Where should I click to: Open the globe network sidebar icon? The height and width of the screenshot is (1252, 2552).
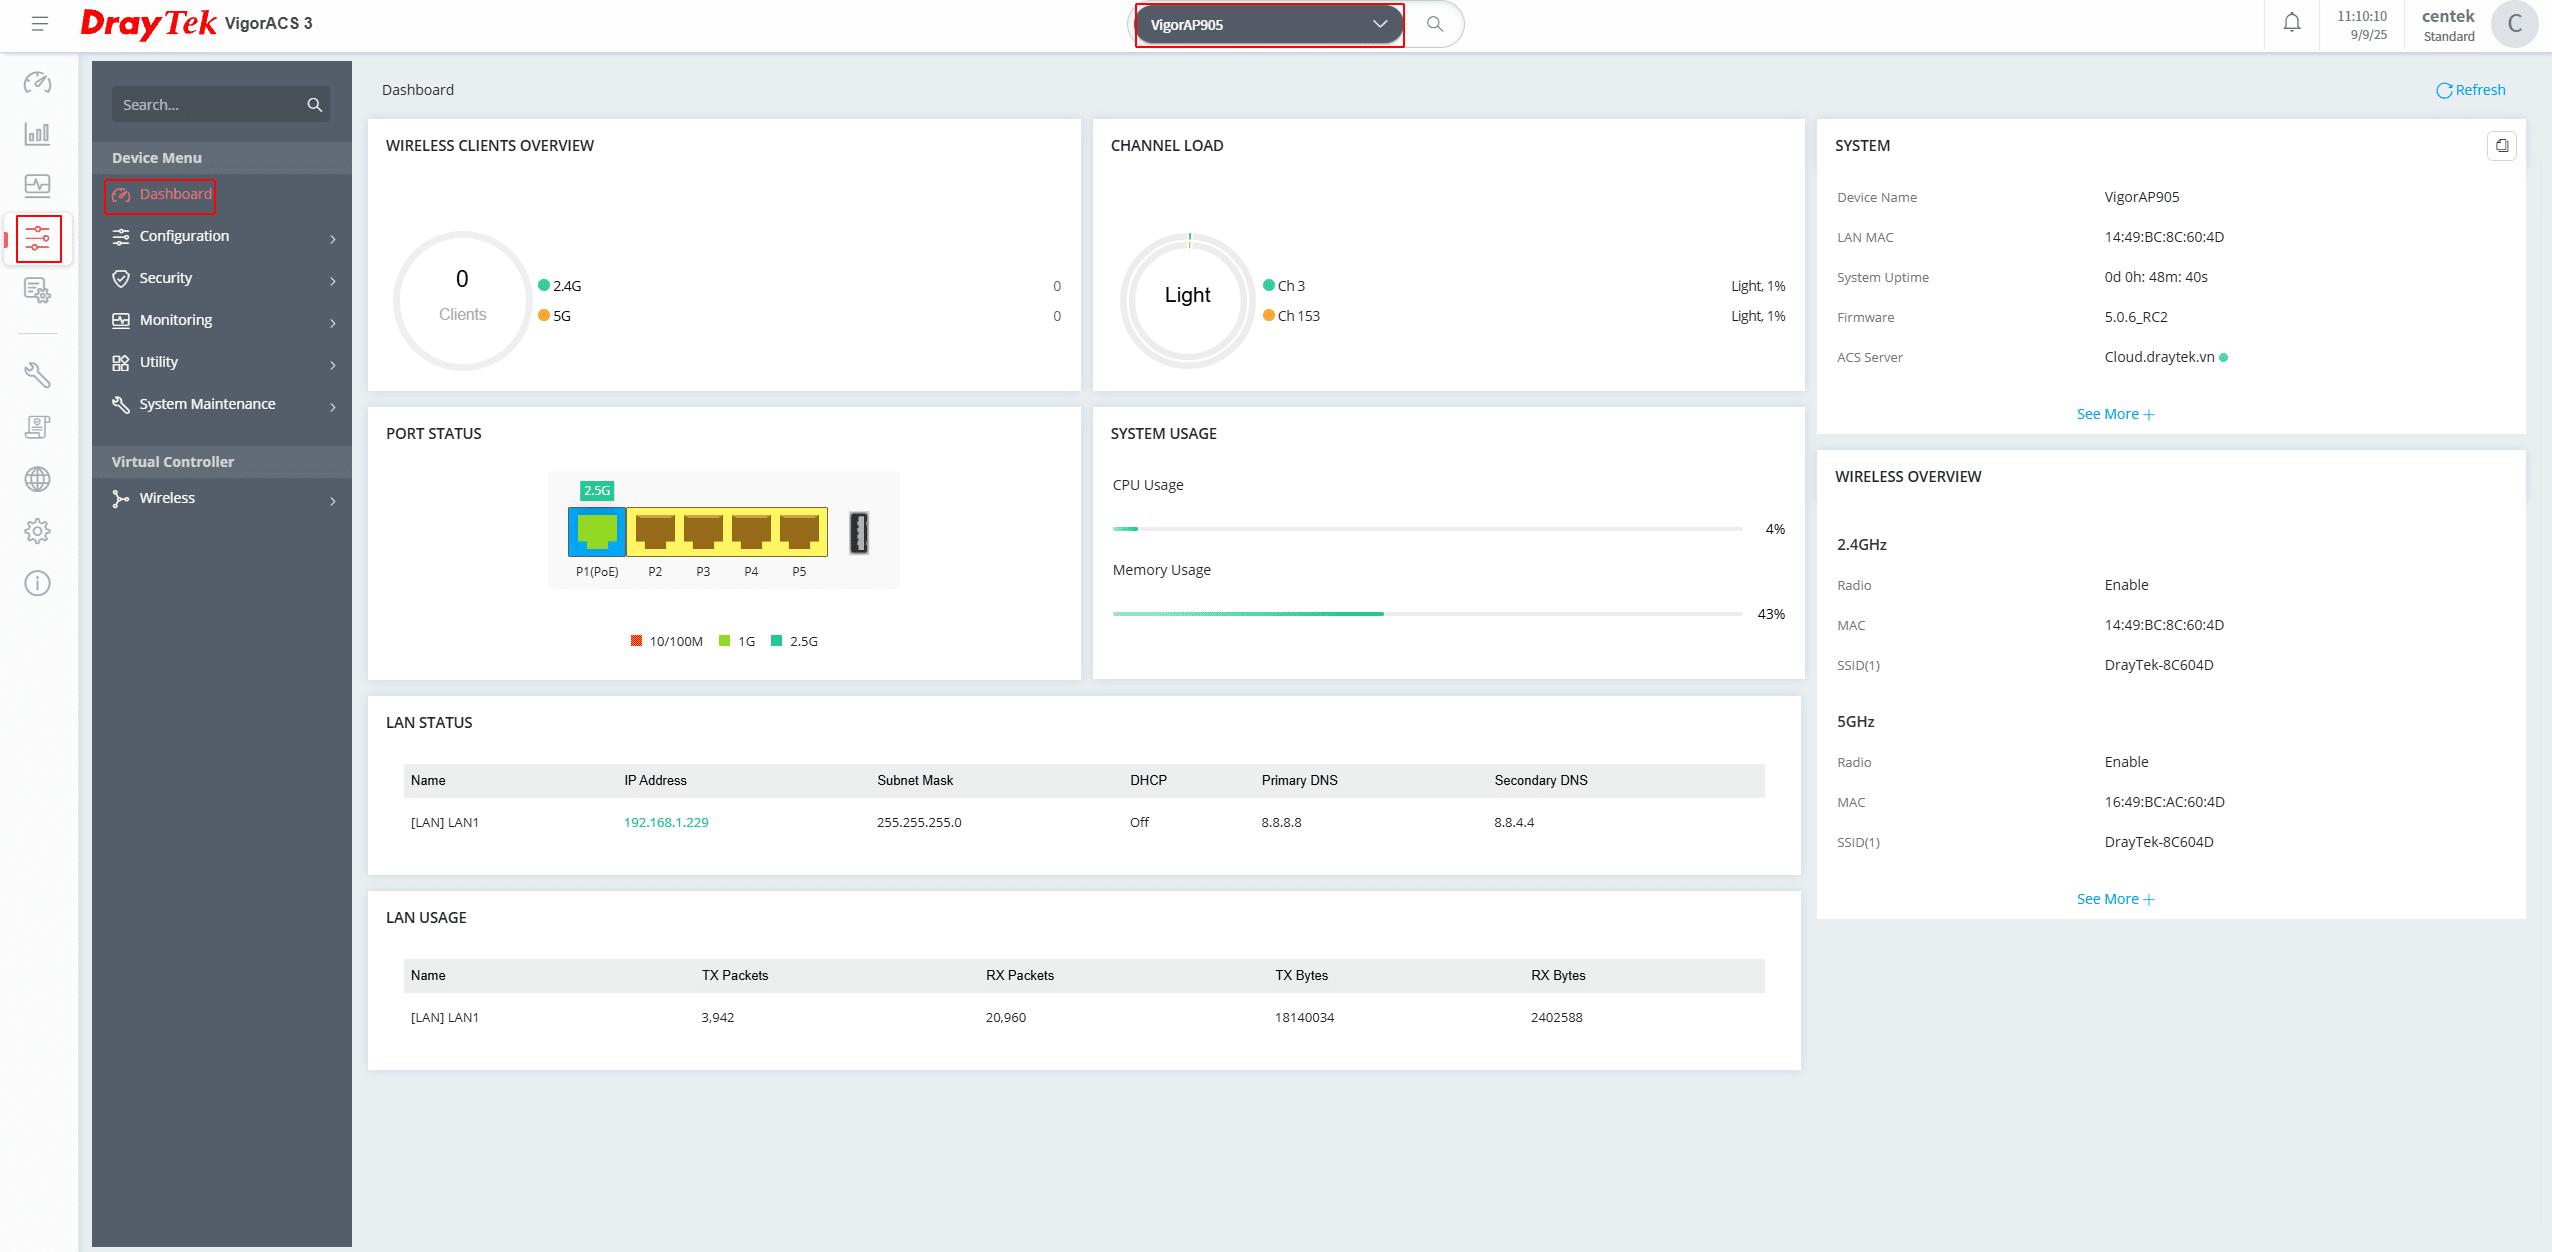[38, 479]
